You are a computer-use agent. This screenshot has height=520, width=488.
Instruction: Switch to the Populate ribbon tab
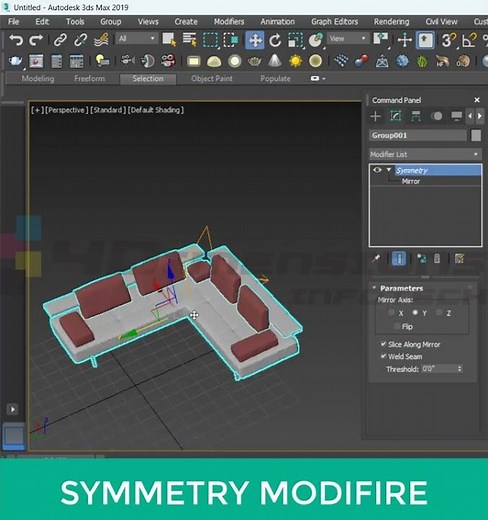pos(275,79)
